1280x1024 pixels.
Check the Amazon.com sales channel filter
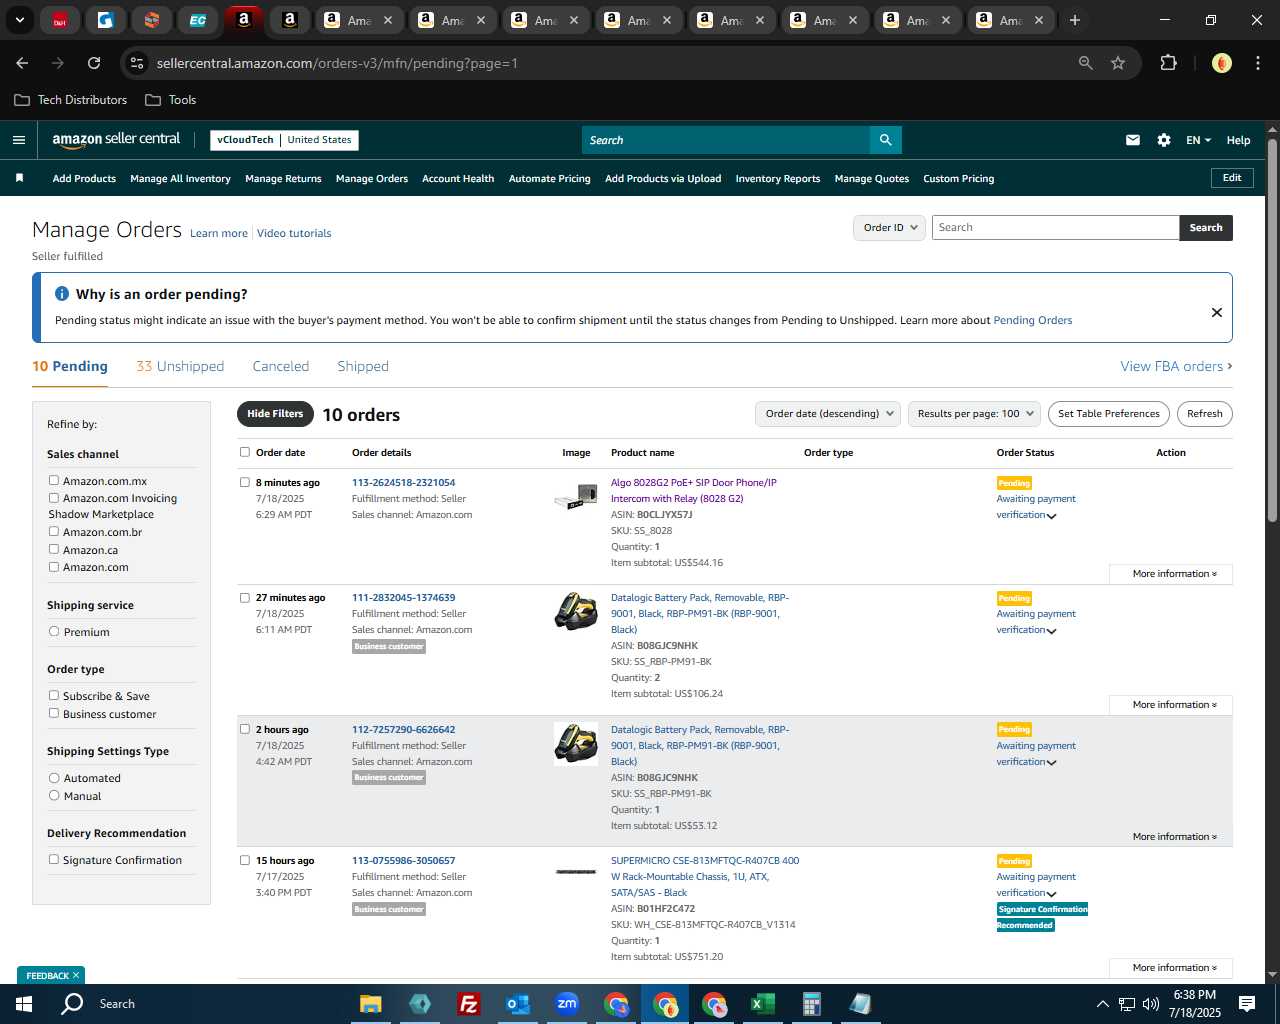[54, 566]
